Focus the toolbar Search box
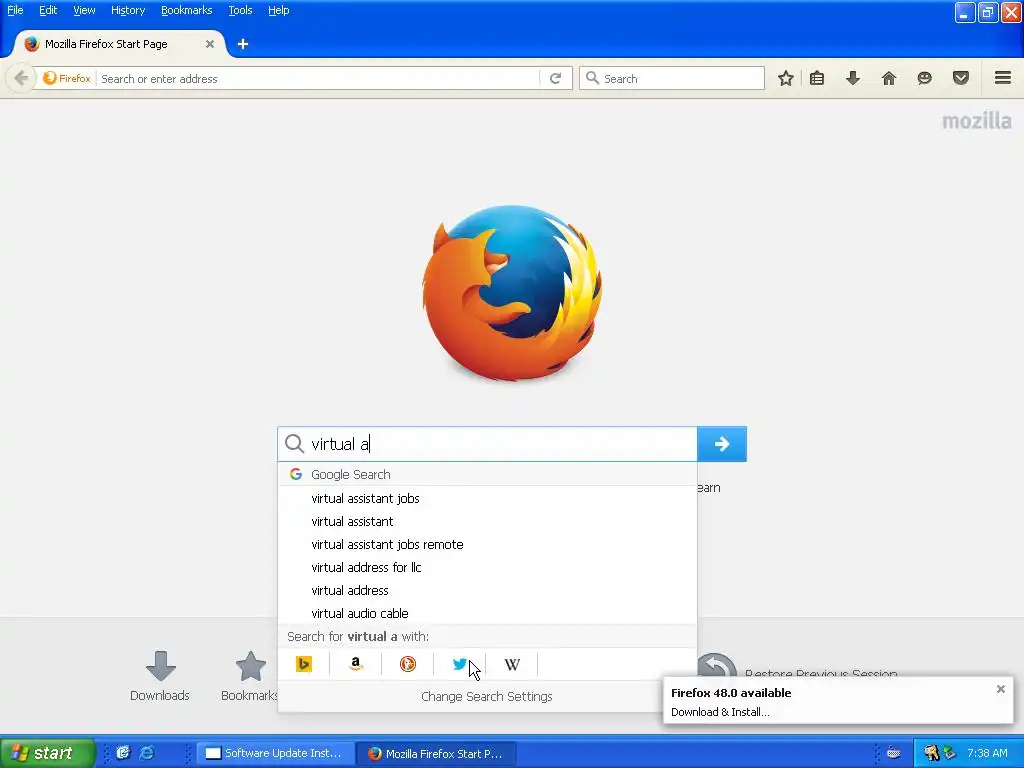Screen dimensions: 1024x768 672,78
